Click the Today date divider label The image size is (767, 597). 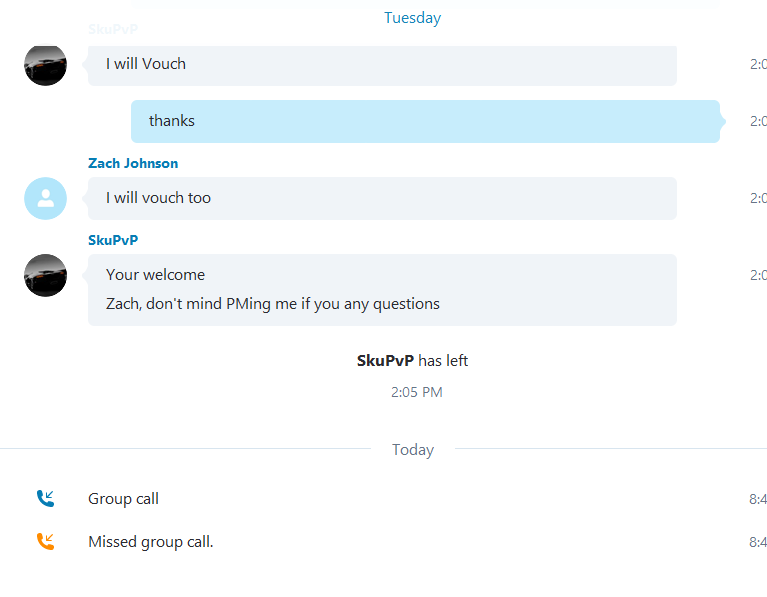(x=413, y=449)
